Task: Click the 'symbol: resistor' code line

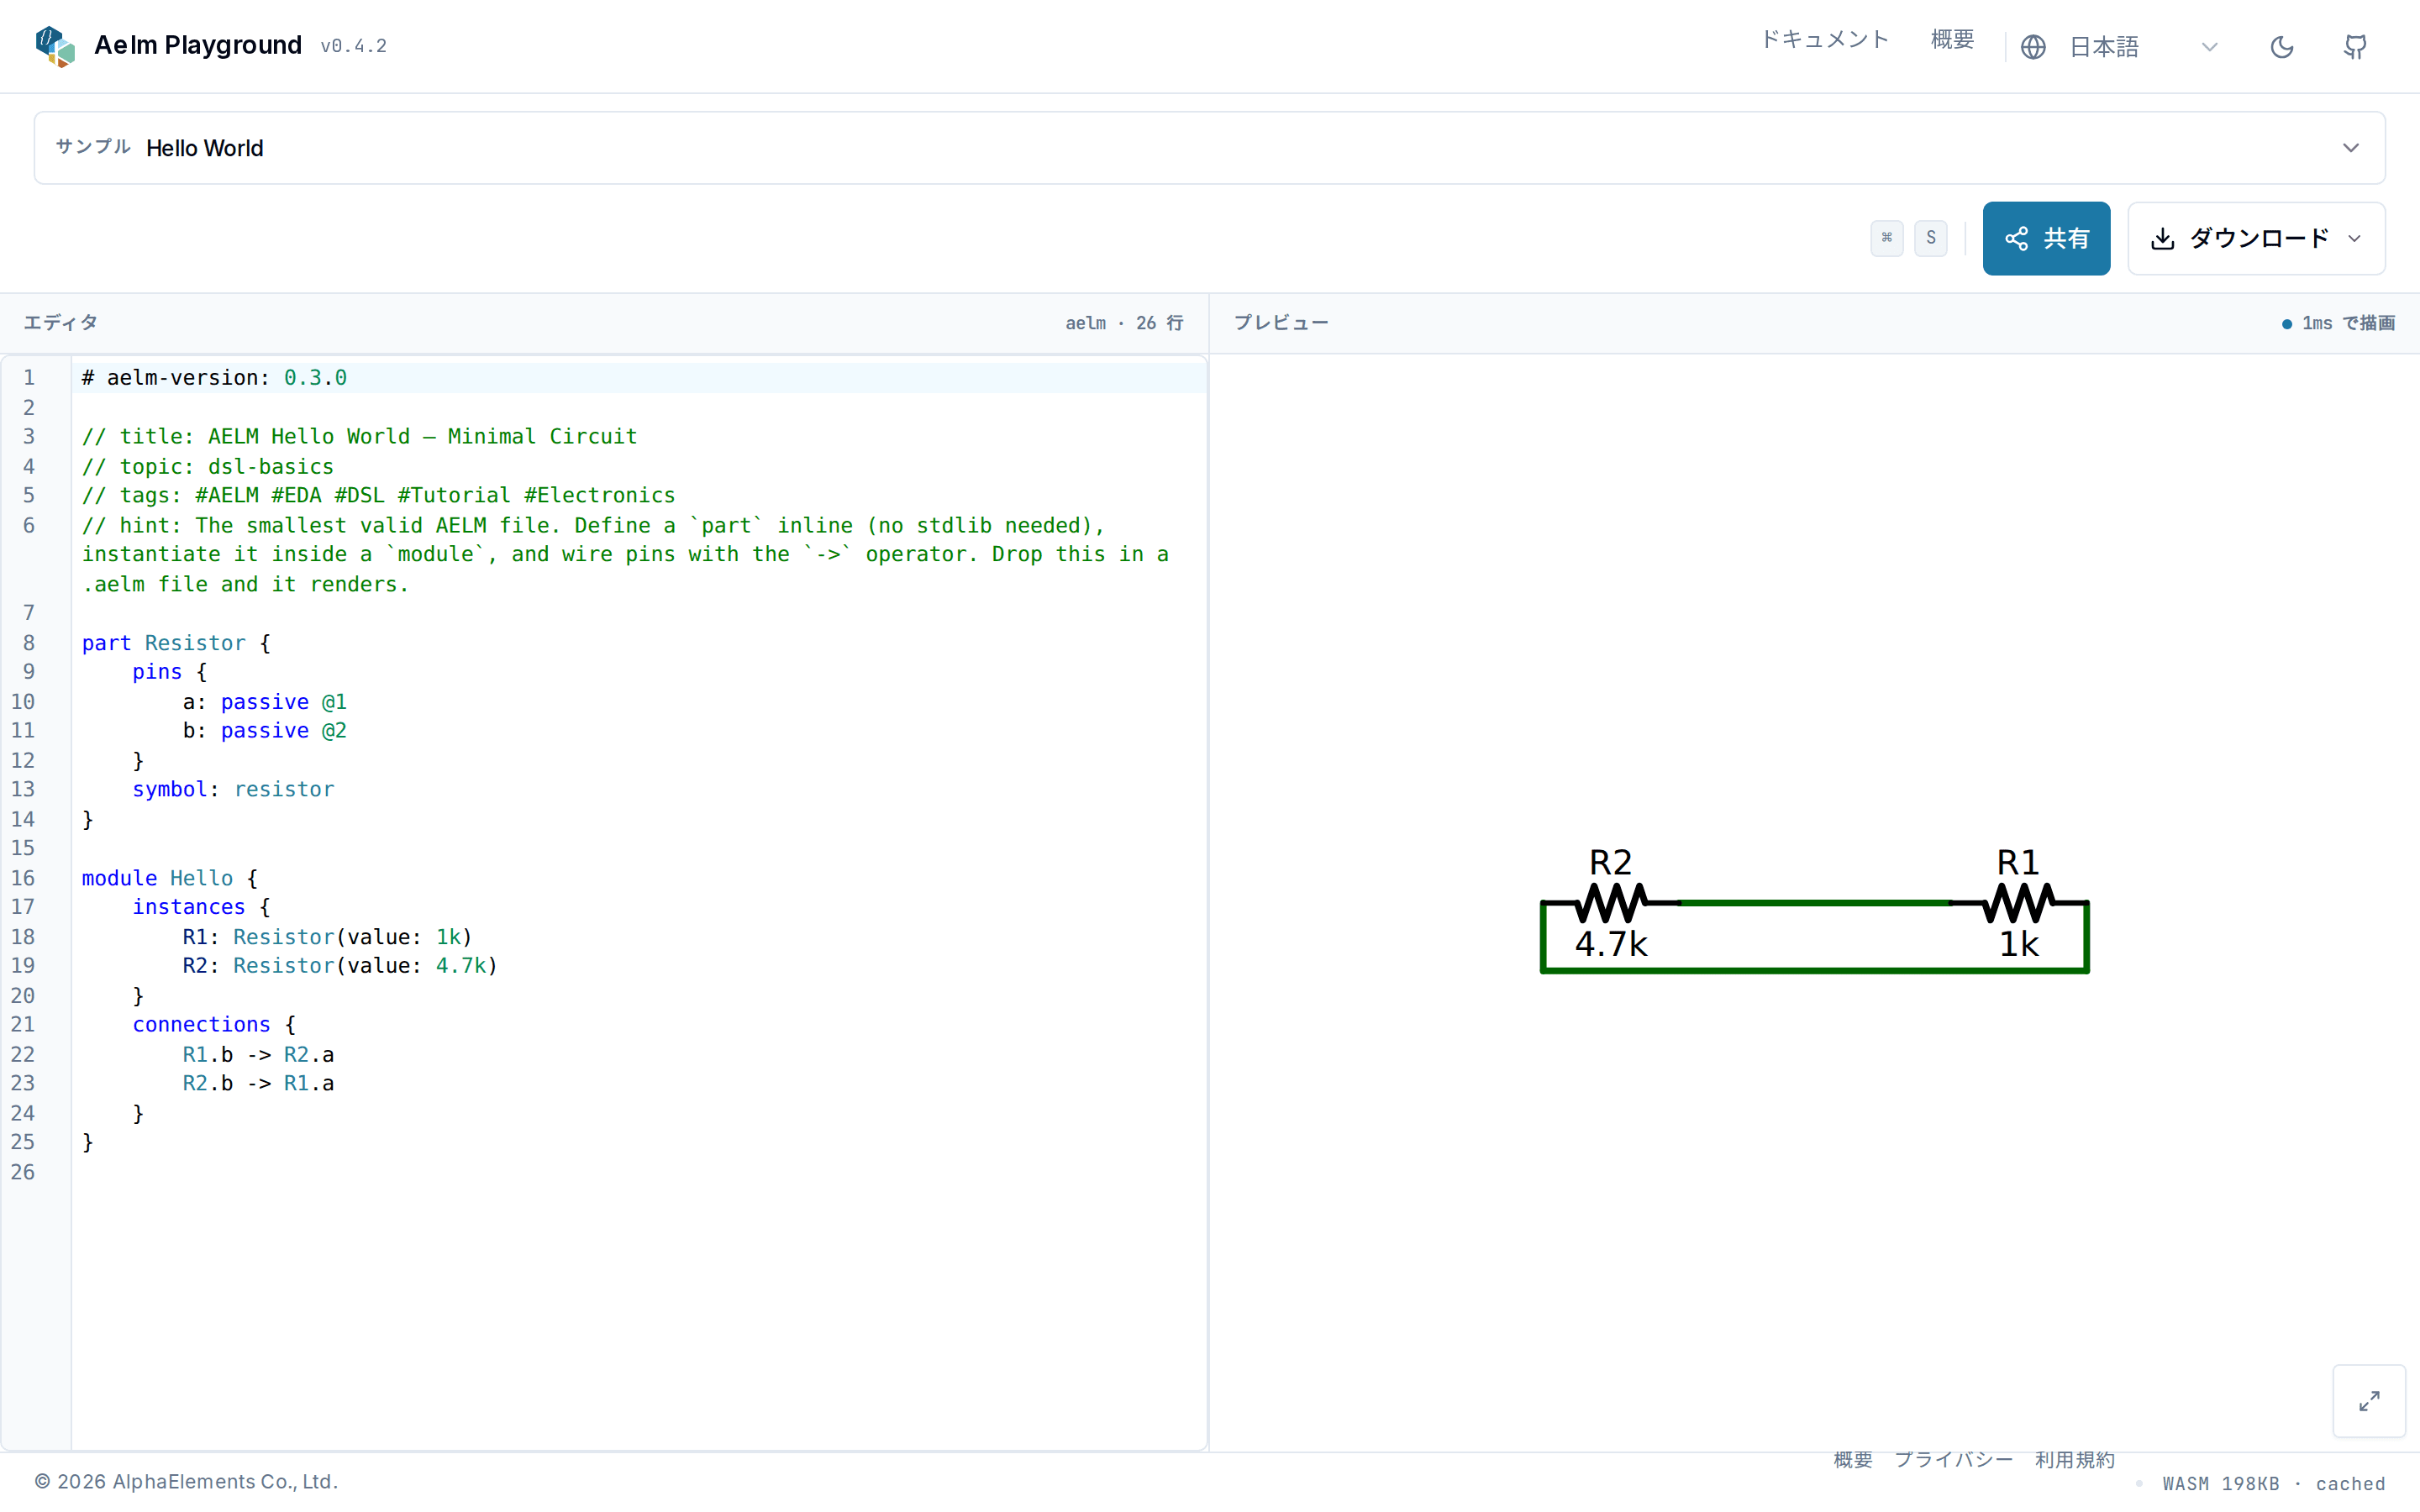Action: [233, 789]
